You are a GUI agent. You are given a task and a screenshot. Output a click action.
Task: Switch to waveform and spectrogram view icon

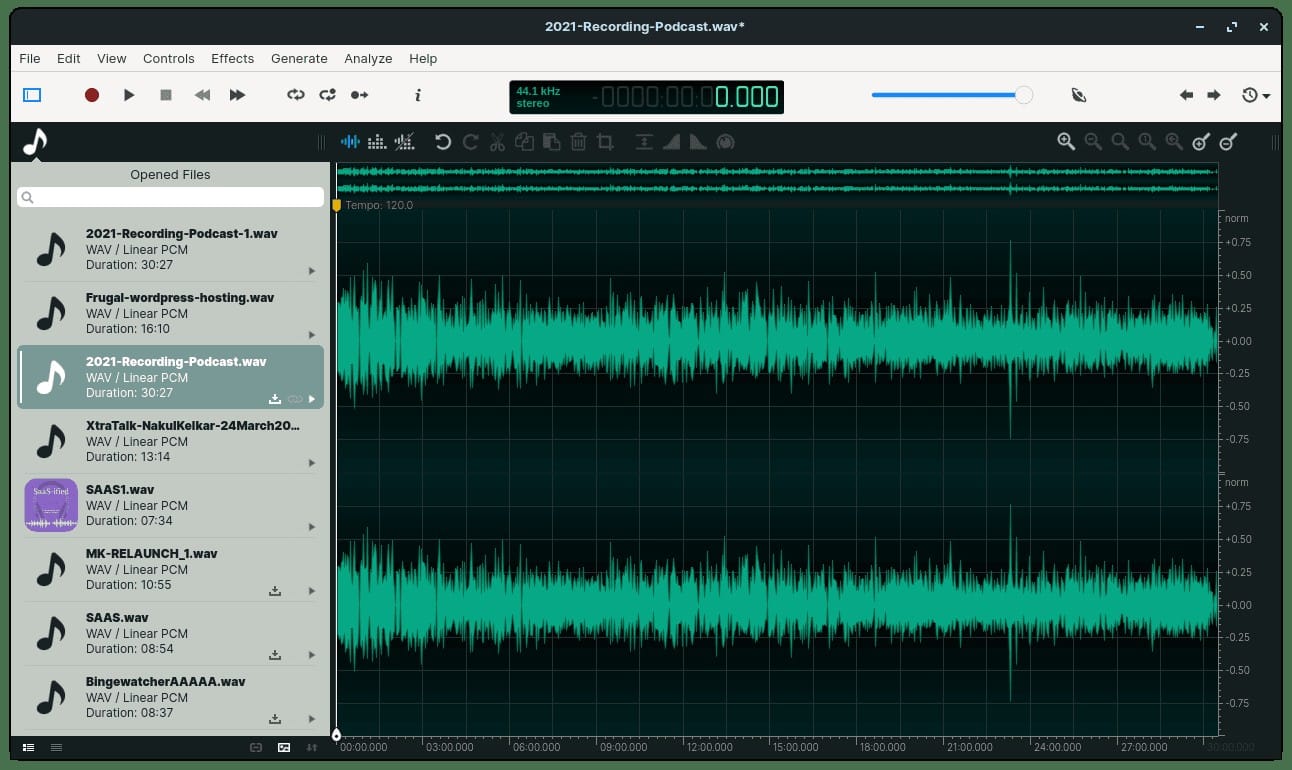[x=405, y=142]
